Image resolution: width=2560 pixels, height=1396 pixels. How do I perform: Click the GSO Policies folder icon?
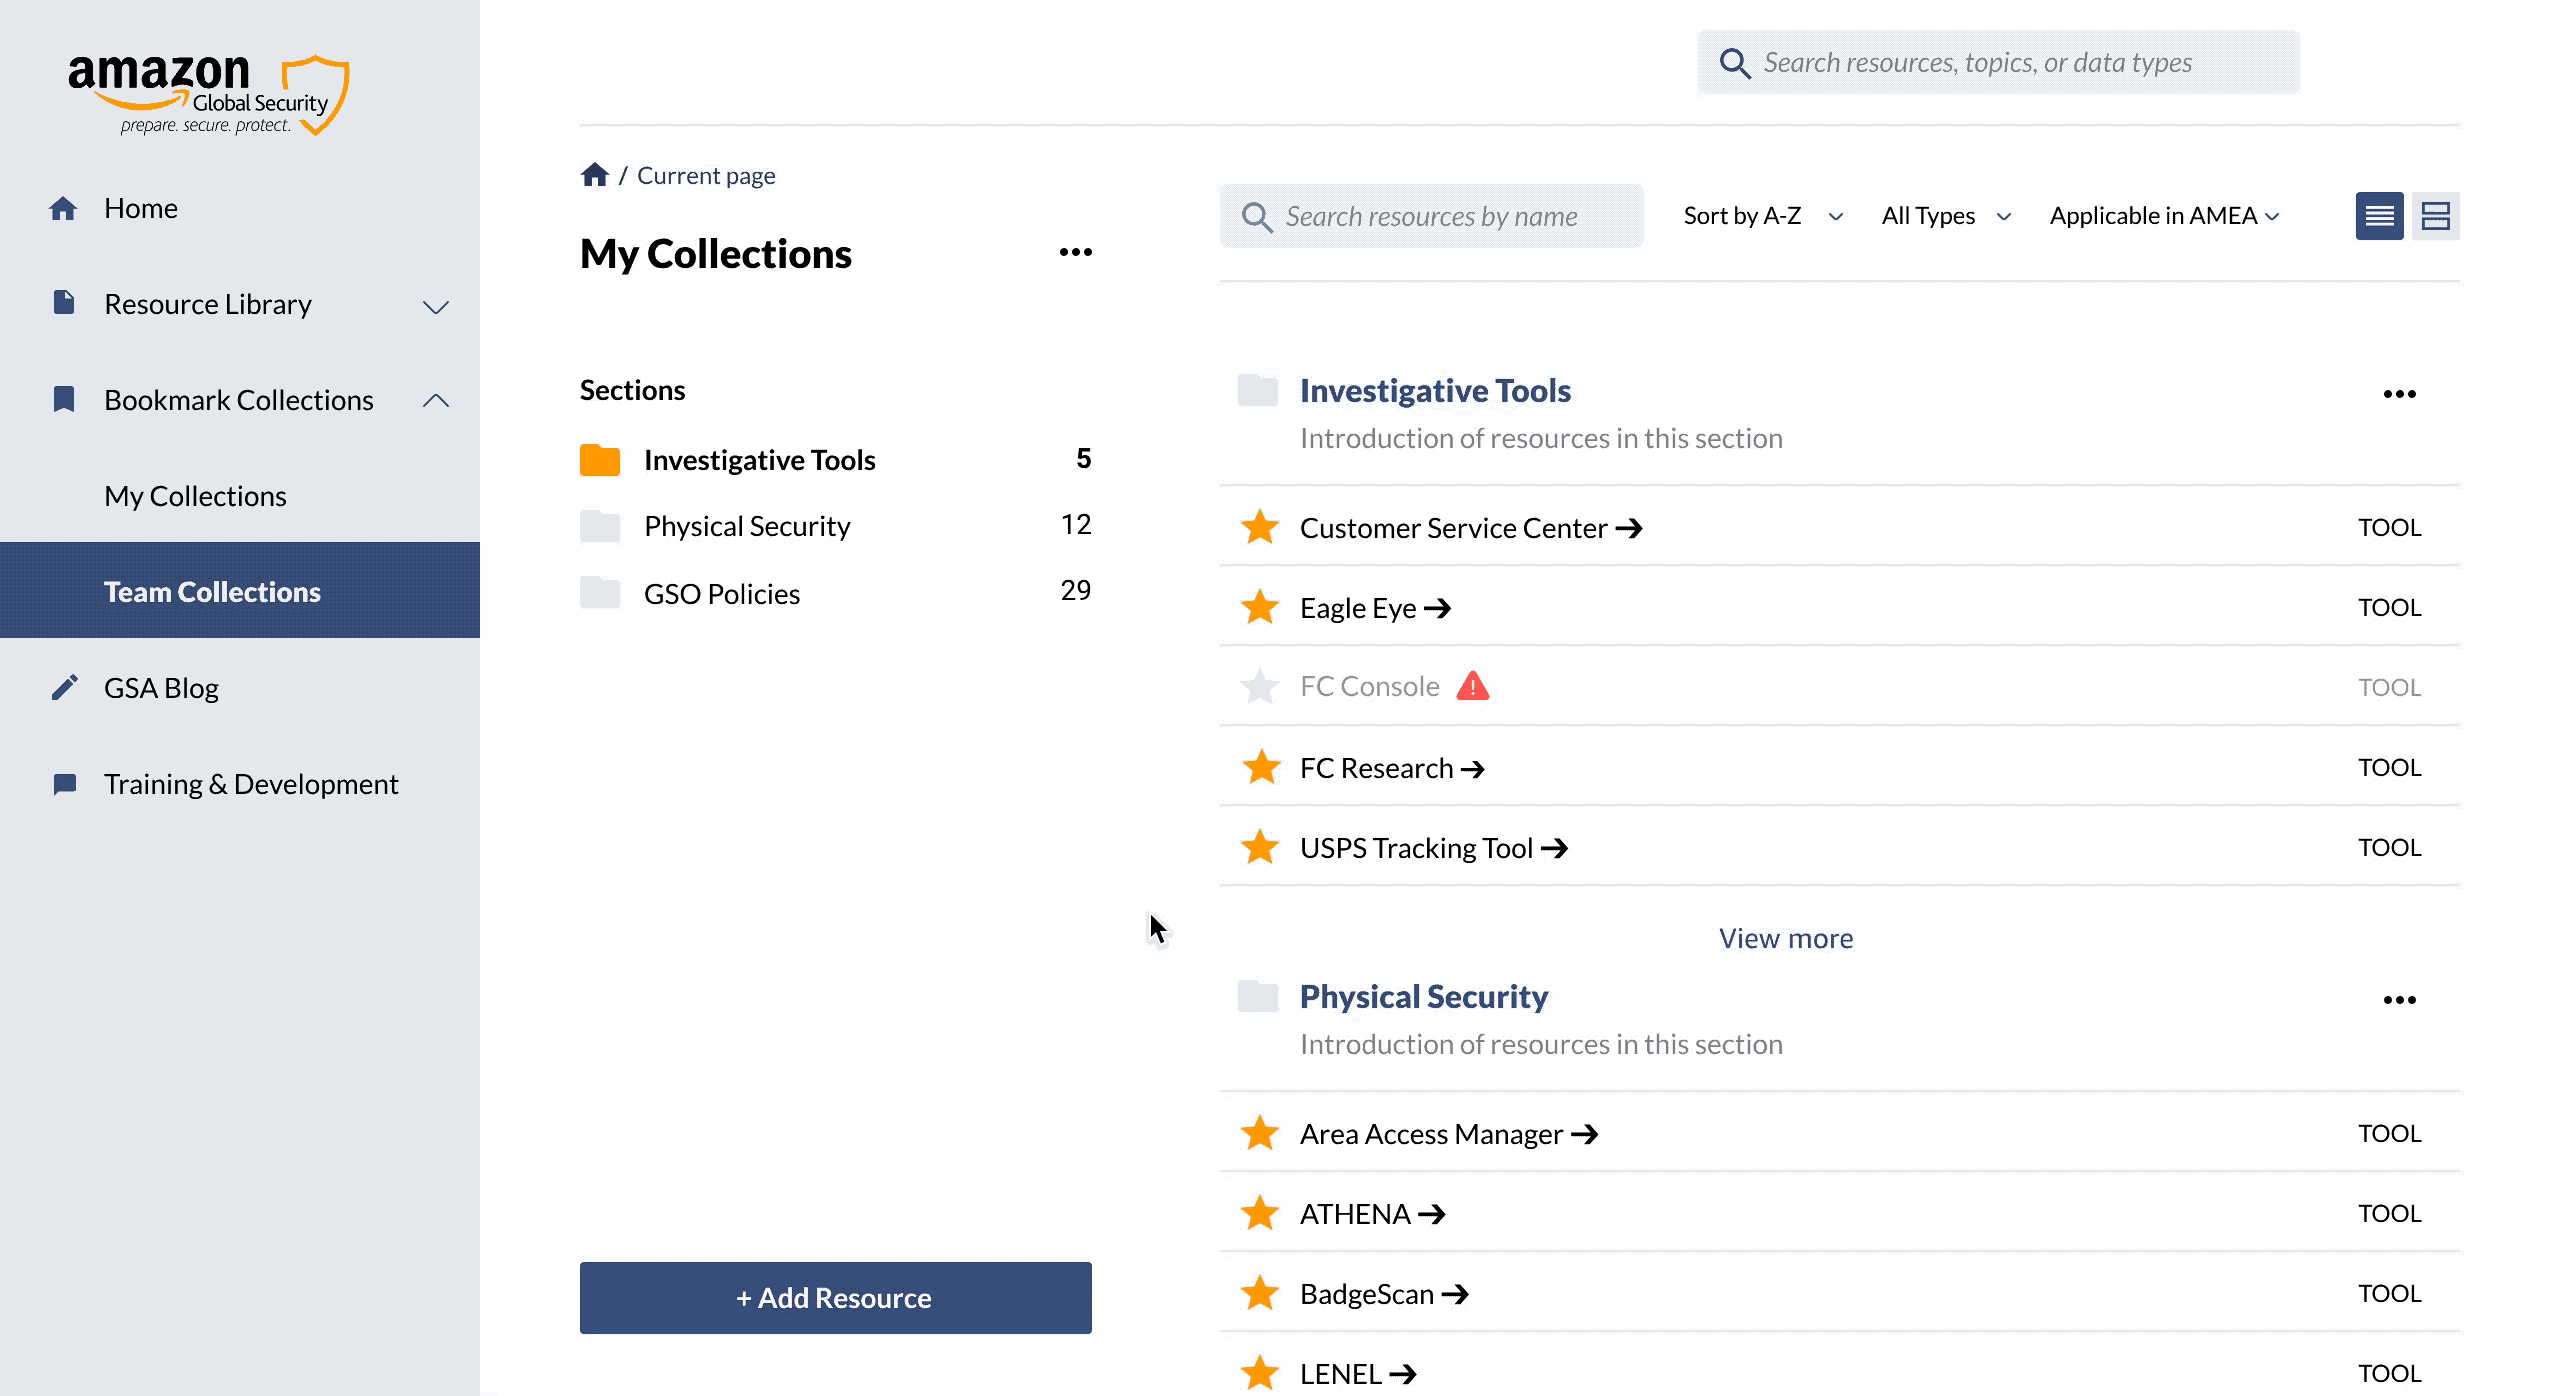[600, 593]
